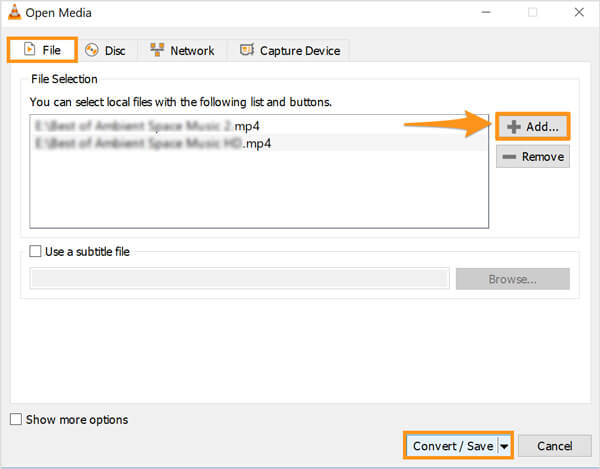This screenshot has width=600, height=469.
Task: Enable the Use a subtitle file checkbox
Action: tap(35, 251)
